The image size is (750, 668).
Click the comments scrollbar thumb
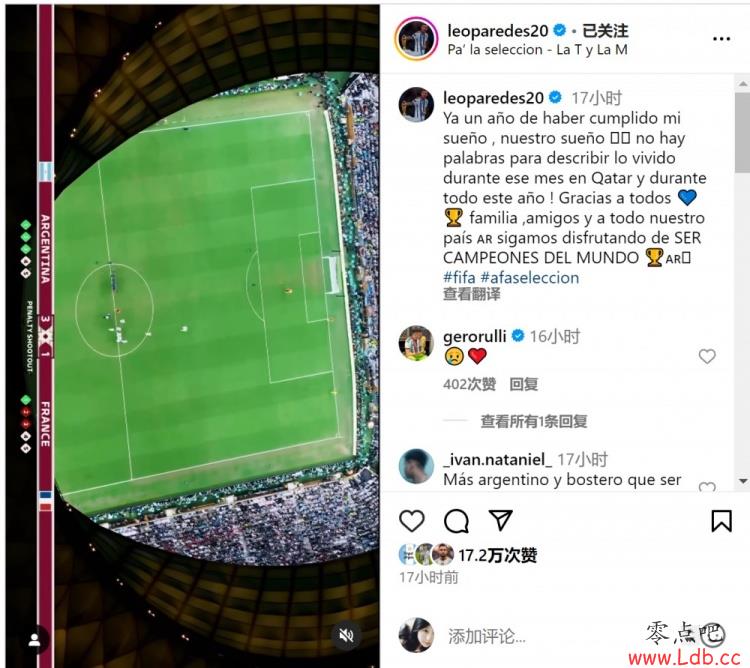[742, 132]
